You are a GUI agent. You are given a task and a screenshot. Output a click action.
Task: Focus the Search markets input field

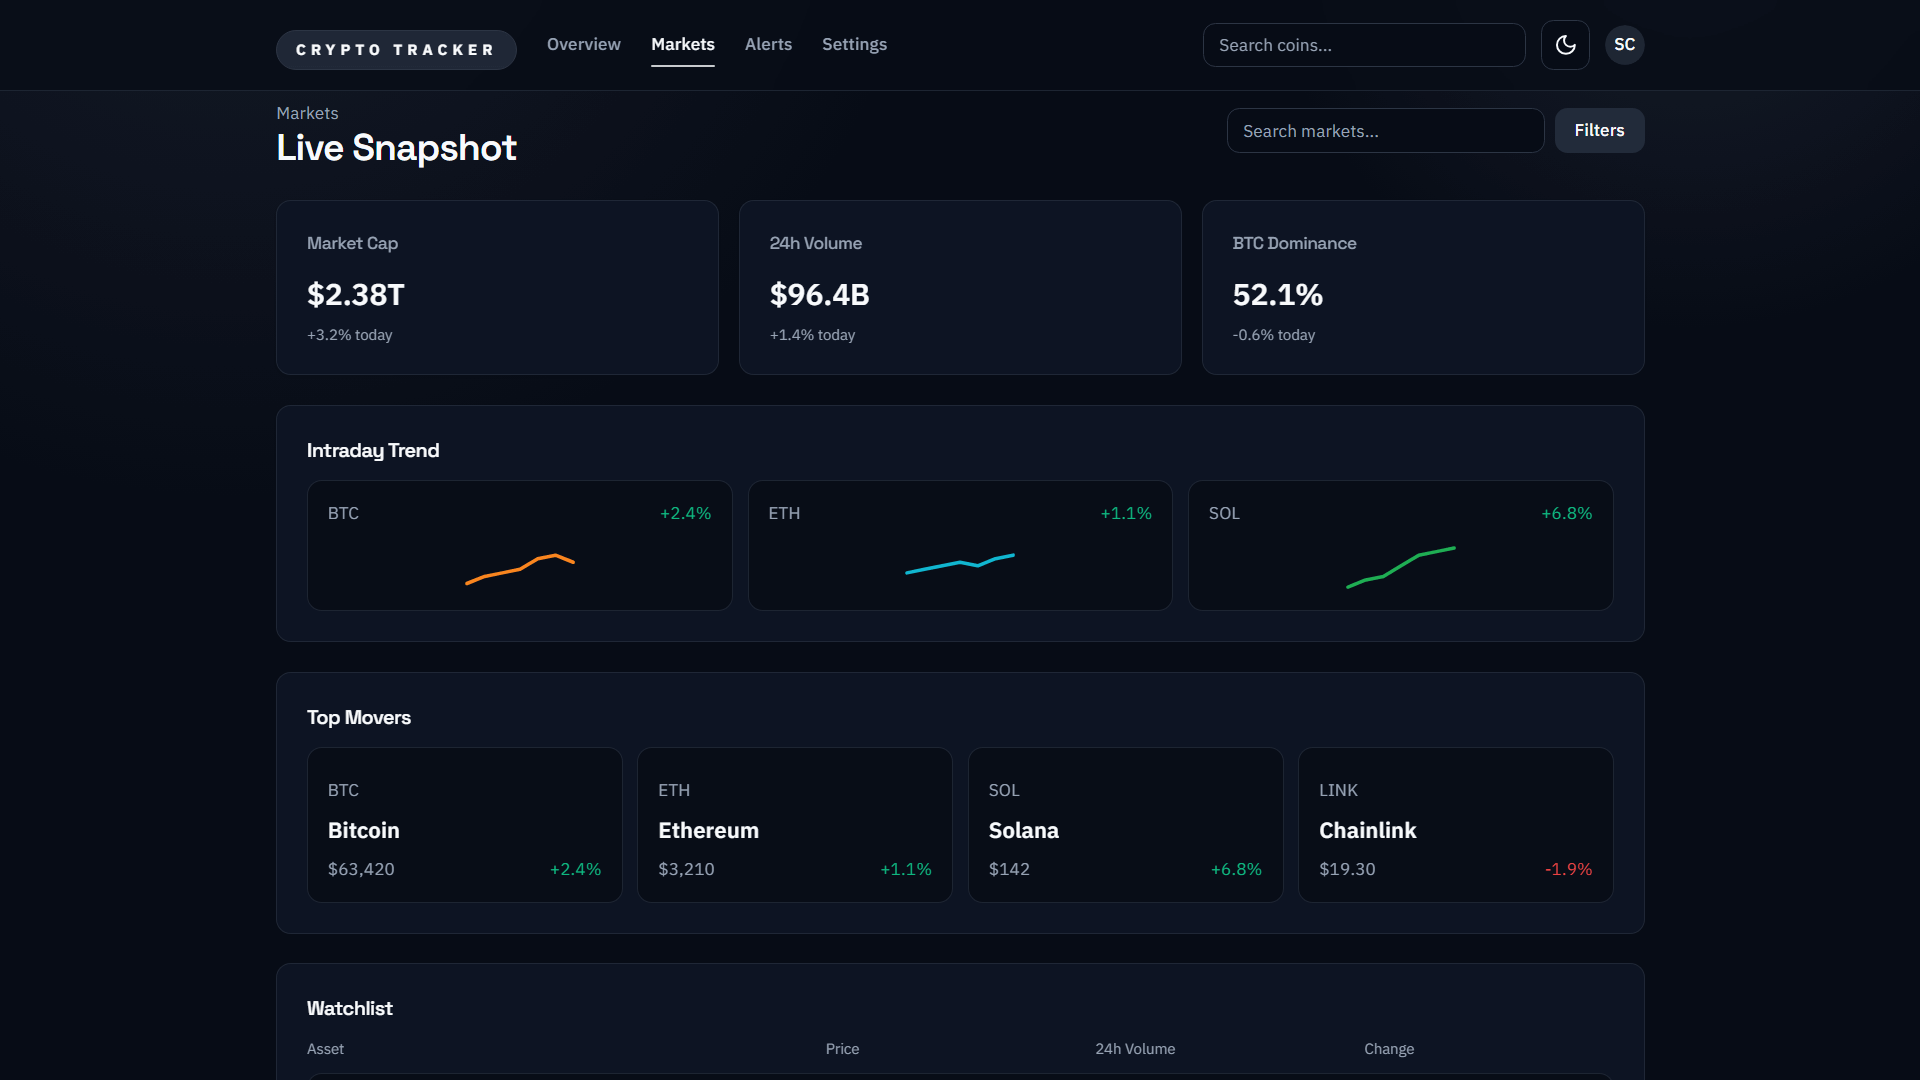click(1385, 131)
